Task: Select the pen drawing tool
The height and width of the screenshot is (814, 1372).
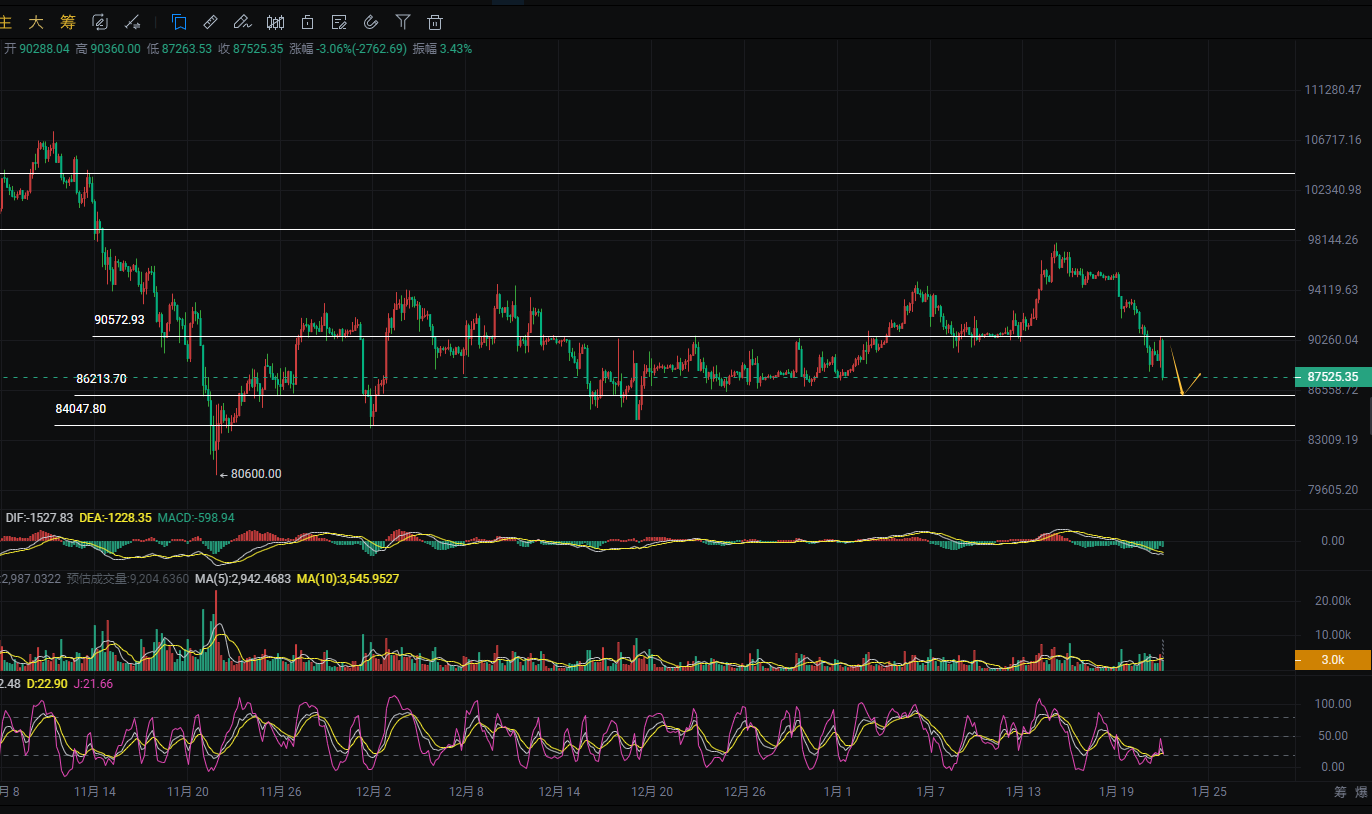Action: [242, 21]
